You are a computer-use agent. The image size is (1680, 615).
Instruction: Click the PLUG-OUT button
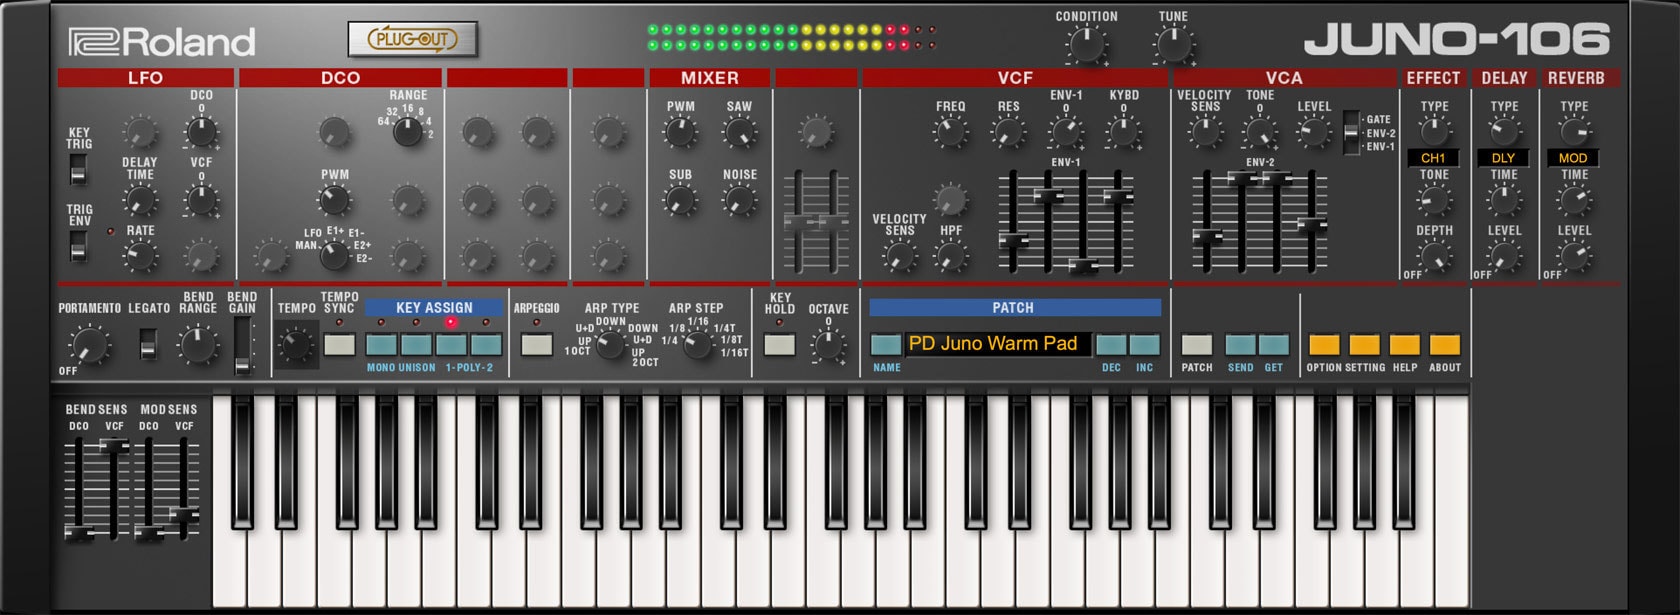[x=412, y=40]
